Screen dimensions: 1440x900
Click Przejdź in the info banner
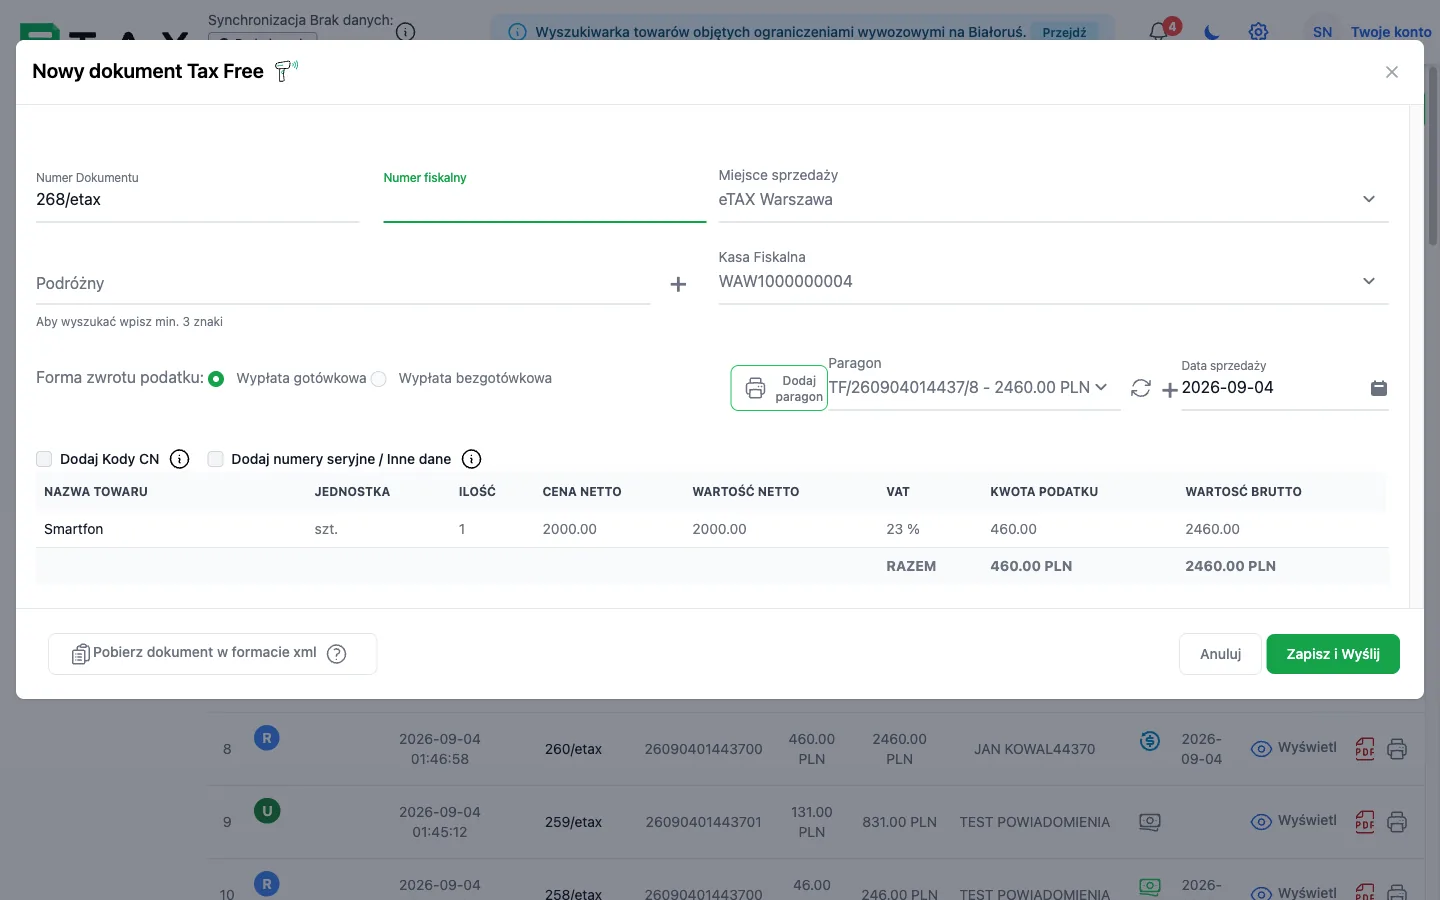point(1064,32)
